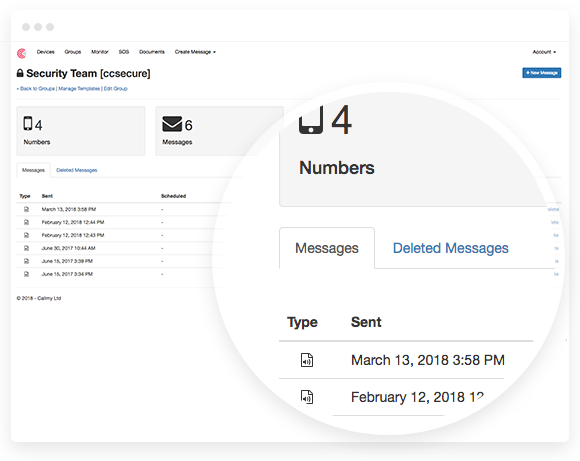The width and height of the screenshot is (580, 461).
Task: Click message icon for June 15, 2017 3:34 PM
Action: 26,274
